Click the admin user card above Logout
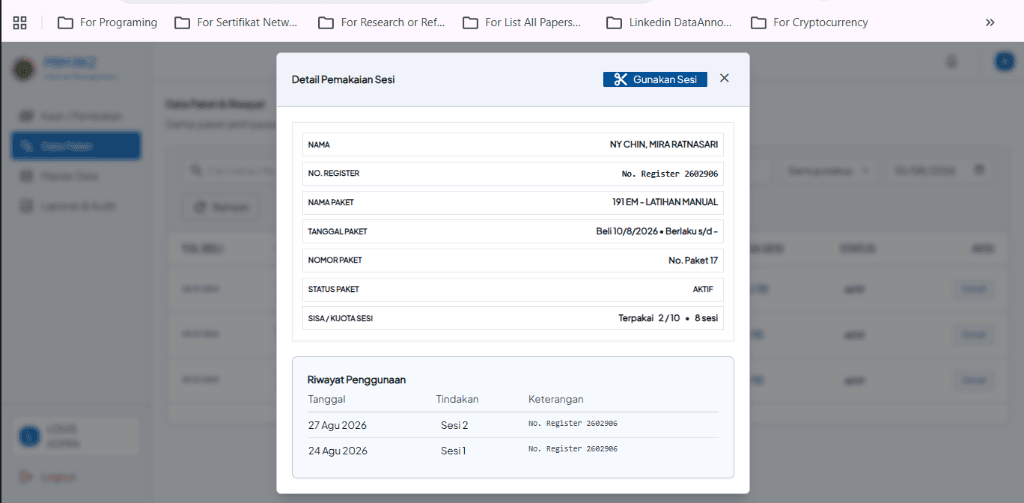 (76, 436)
